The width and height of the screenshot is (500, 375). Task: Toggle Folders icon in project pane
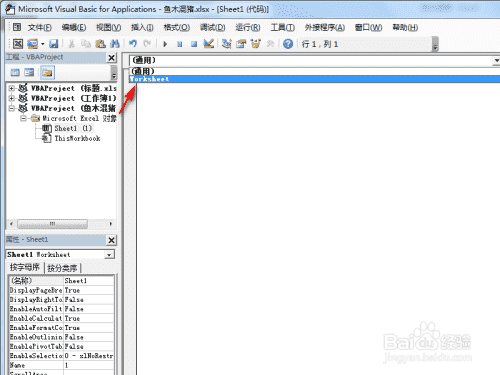click(x=47, y=72)
